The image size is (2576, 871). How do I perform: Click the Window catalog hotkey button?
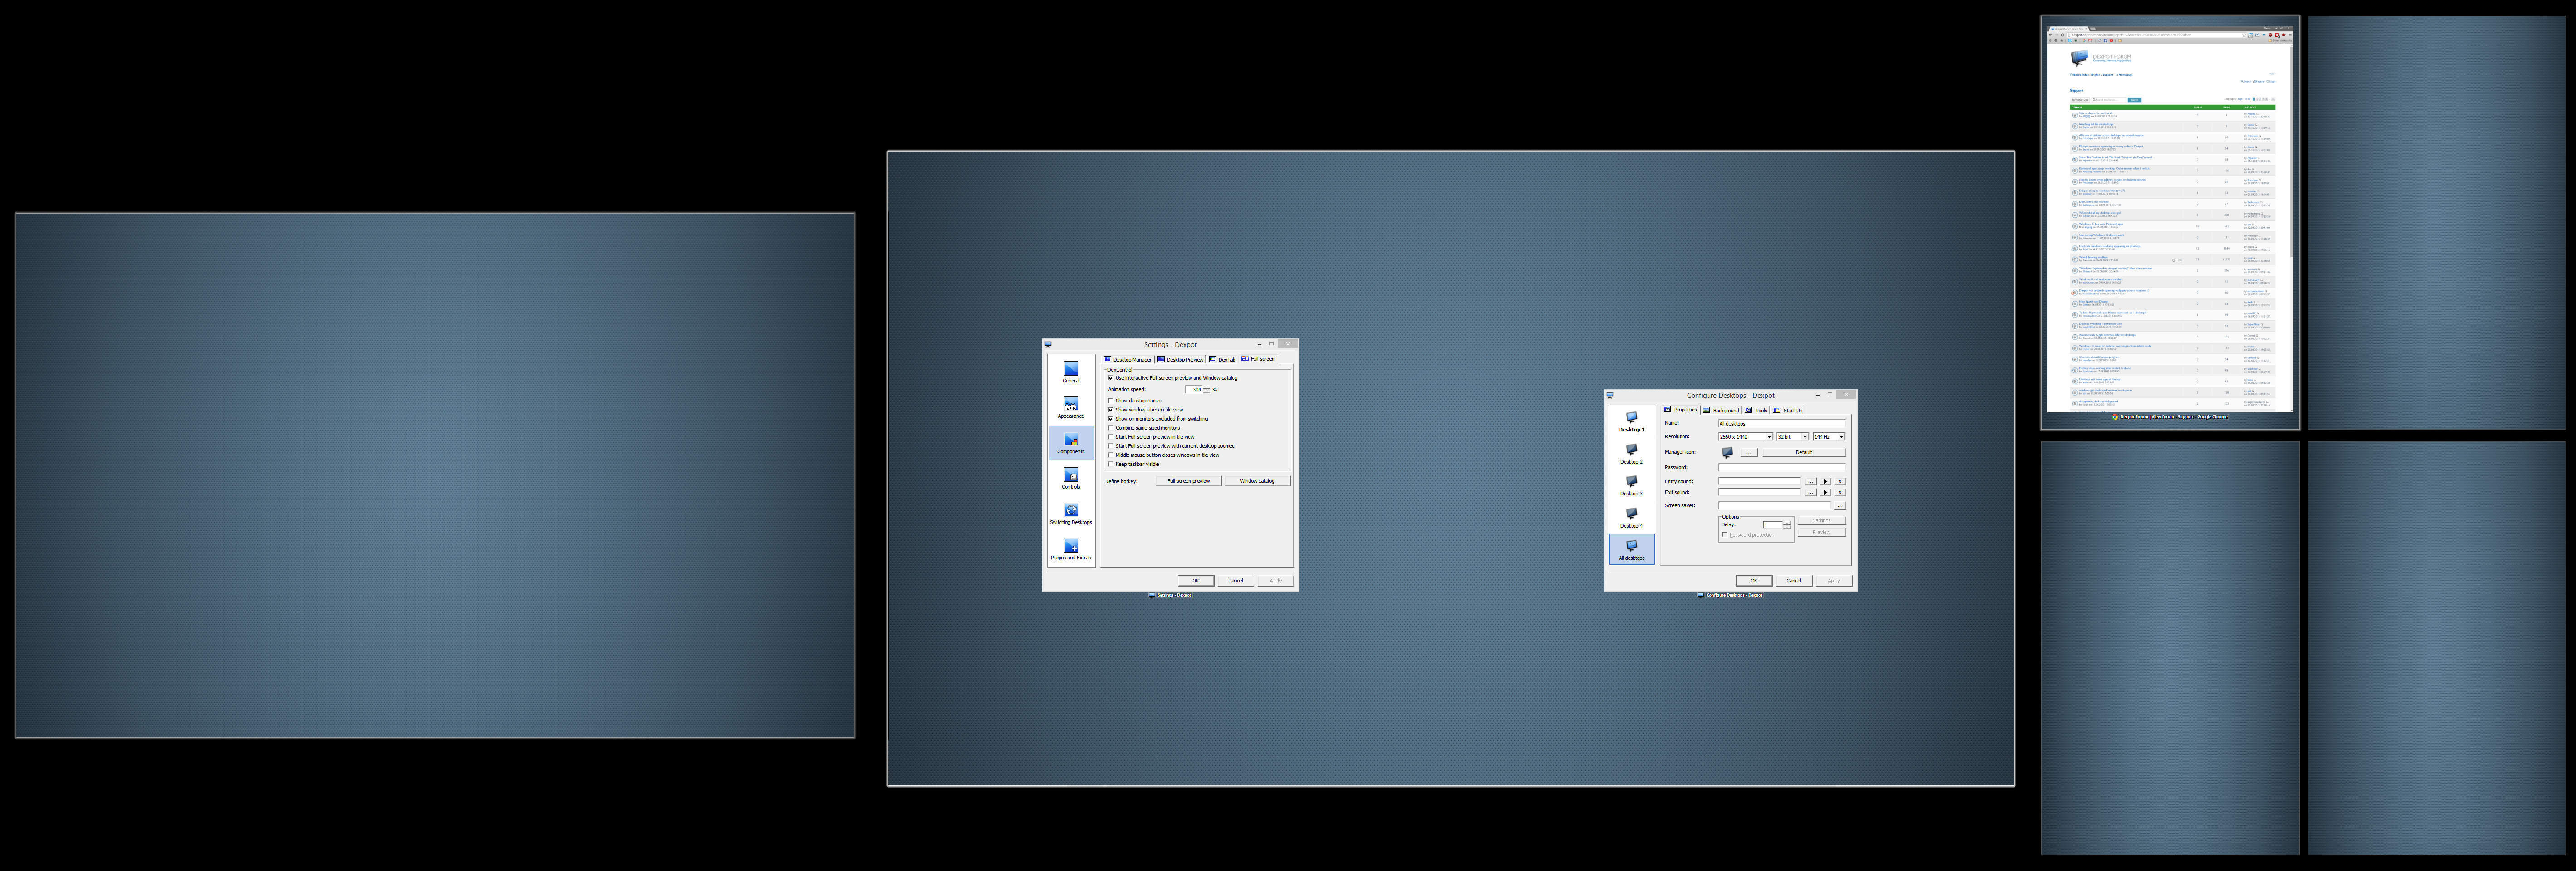1257,481
